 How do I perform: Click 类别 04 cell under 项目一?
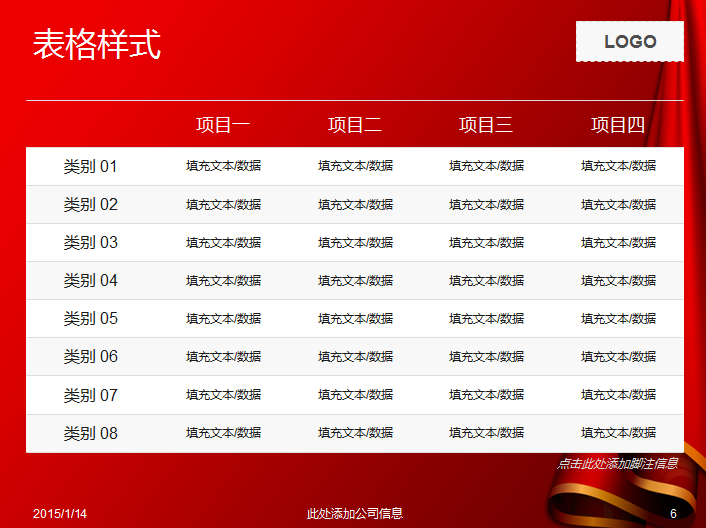[x=223, y=281]
